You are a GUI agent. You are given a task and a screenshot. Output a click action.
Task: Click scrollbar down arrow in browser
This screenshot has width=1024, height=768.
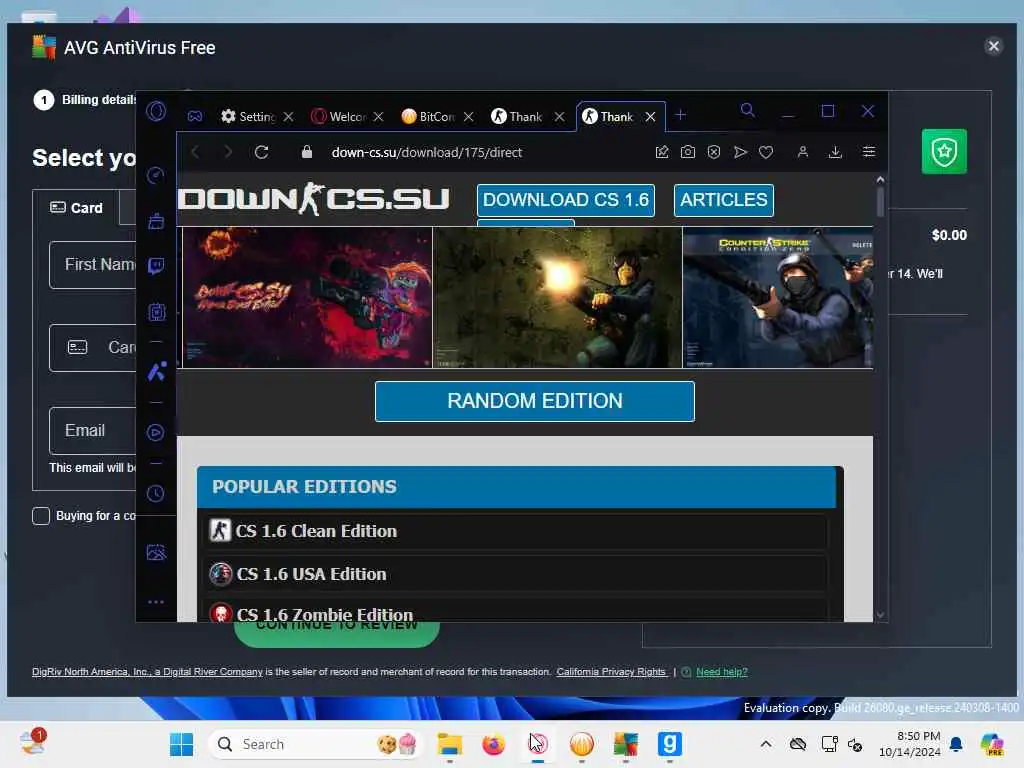(x=880, y=615)
